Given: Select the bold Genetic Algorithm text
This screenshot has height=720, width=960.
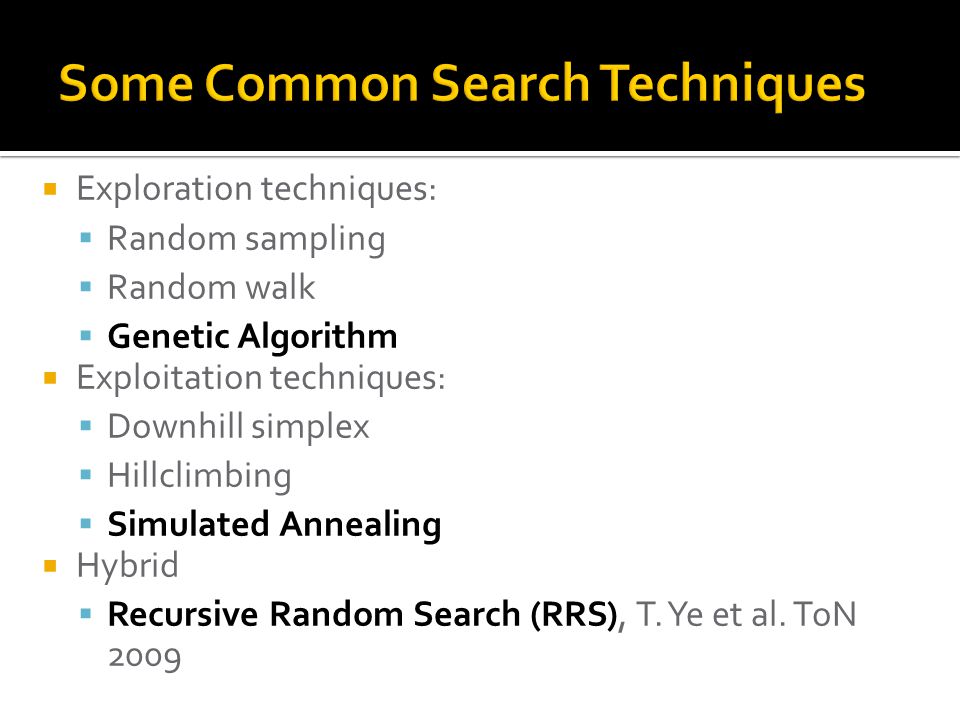Looking at the screenshot, I should point(252,337).
